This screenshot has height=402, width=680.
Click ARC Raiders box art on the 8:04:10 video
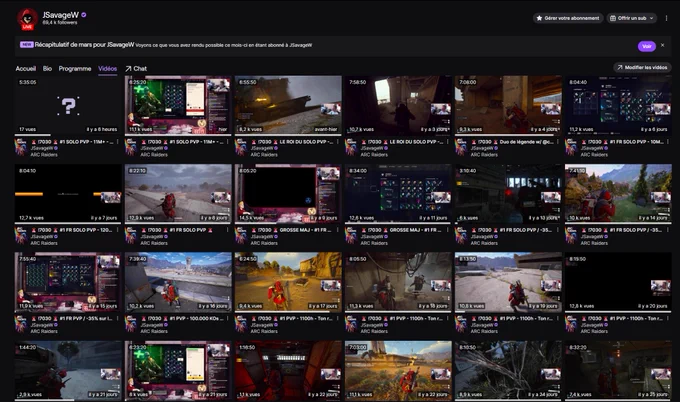pyautogui.click(x=20, y=235)
